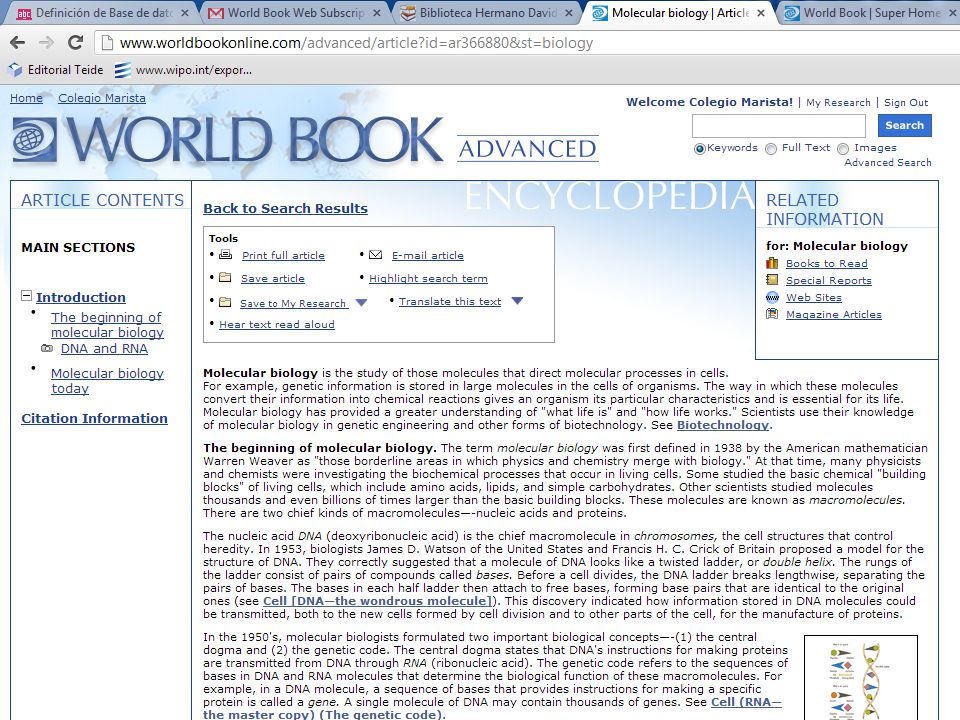Viewport: 960px width, 720px height.
Task: Go to The beginning of molecular biology
Action: point(107,324)
